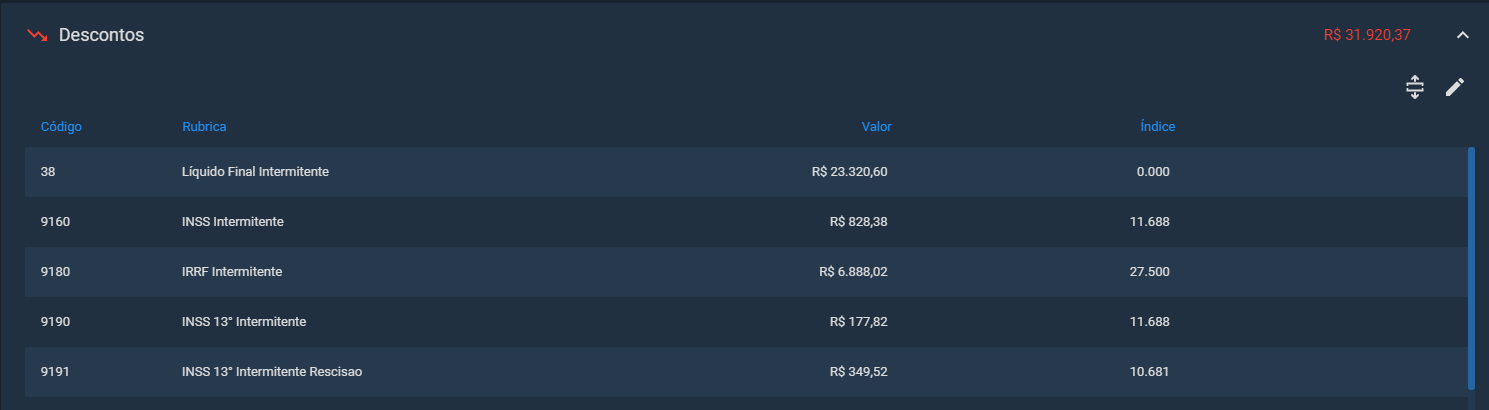Viewport: 1489px width, 410px height.
Task: Click the vertical scrollbar of the table
Action: (1471, 268)
